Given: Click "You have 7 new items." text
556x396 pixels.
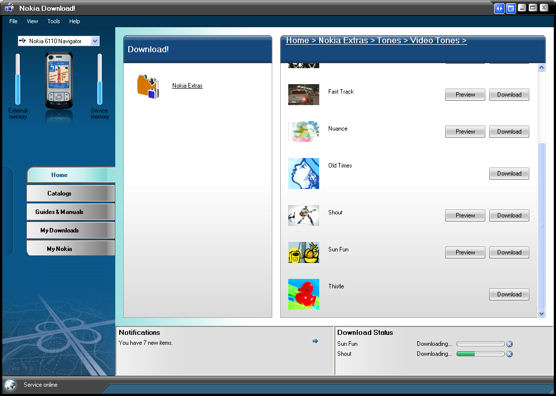Looking at the screenshot, I should pos(146,343).
